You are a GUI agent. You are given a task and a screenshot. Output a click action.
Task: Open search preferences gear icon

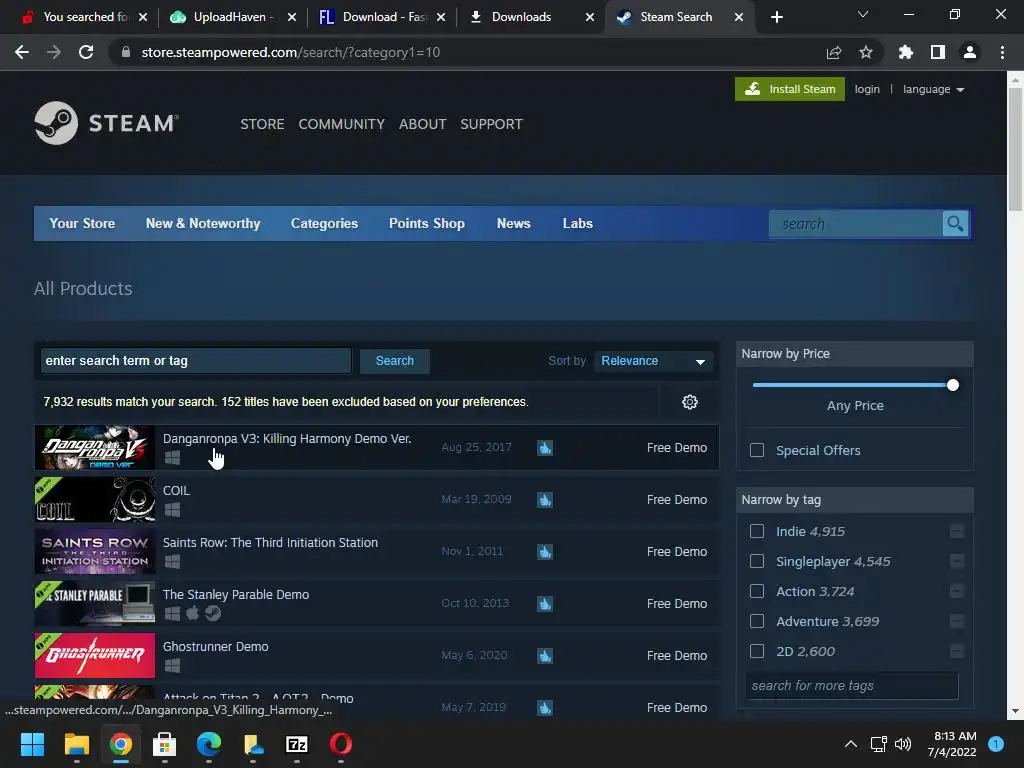(690, 402)
